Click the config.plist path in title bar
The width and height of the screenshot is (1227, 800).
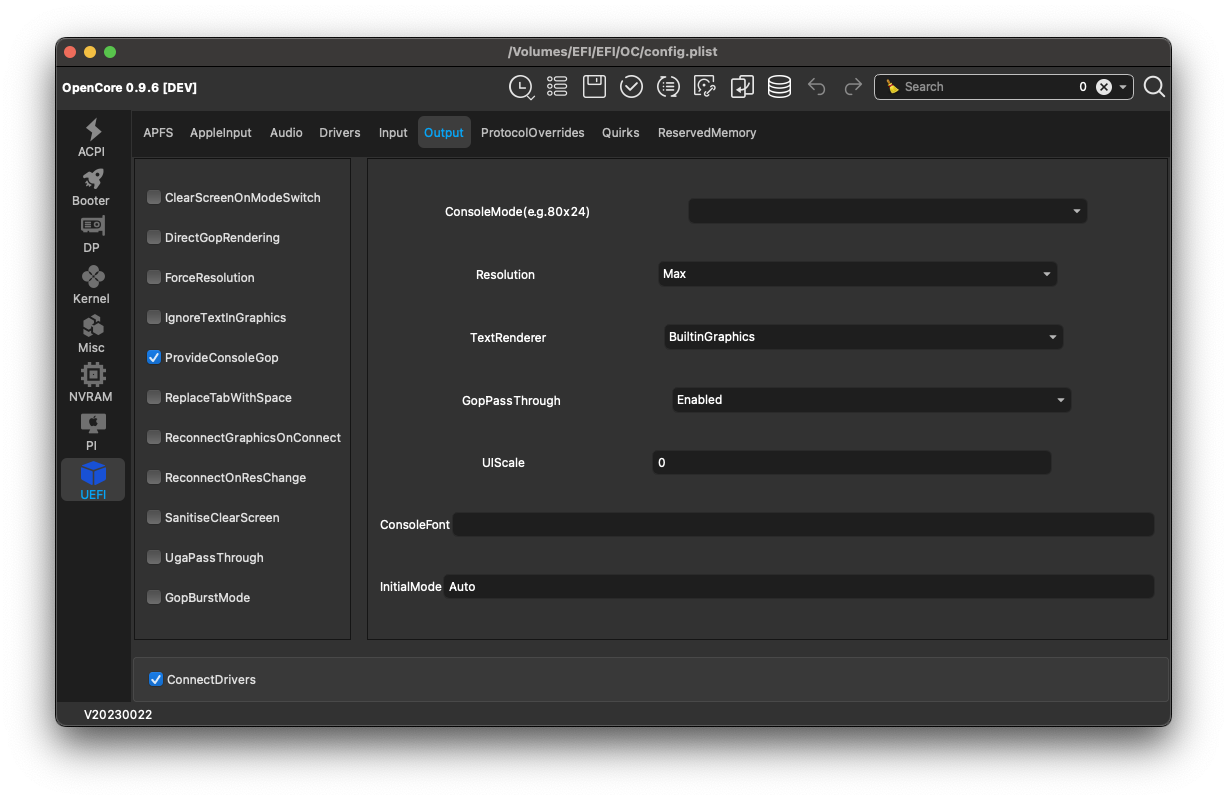pos(613,52)
